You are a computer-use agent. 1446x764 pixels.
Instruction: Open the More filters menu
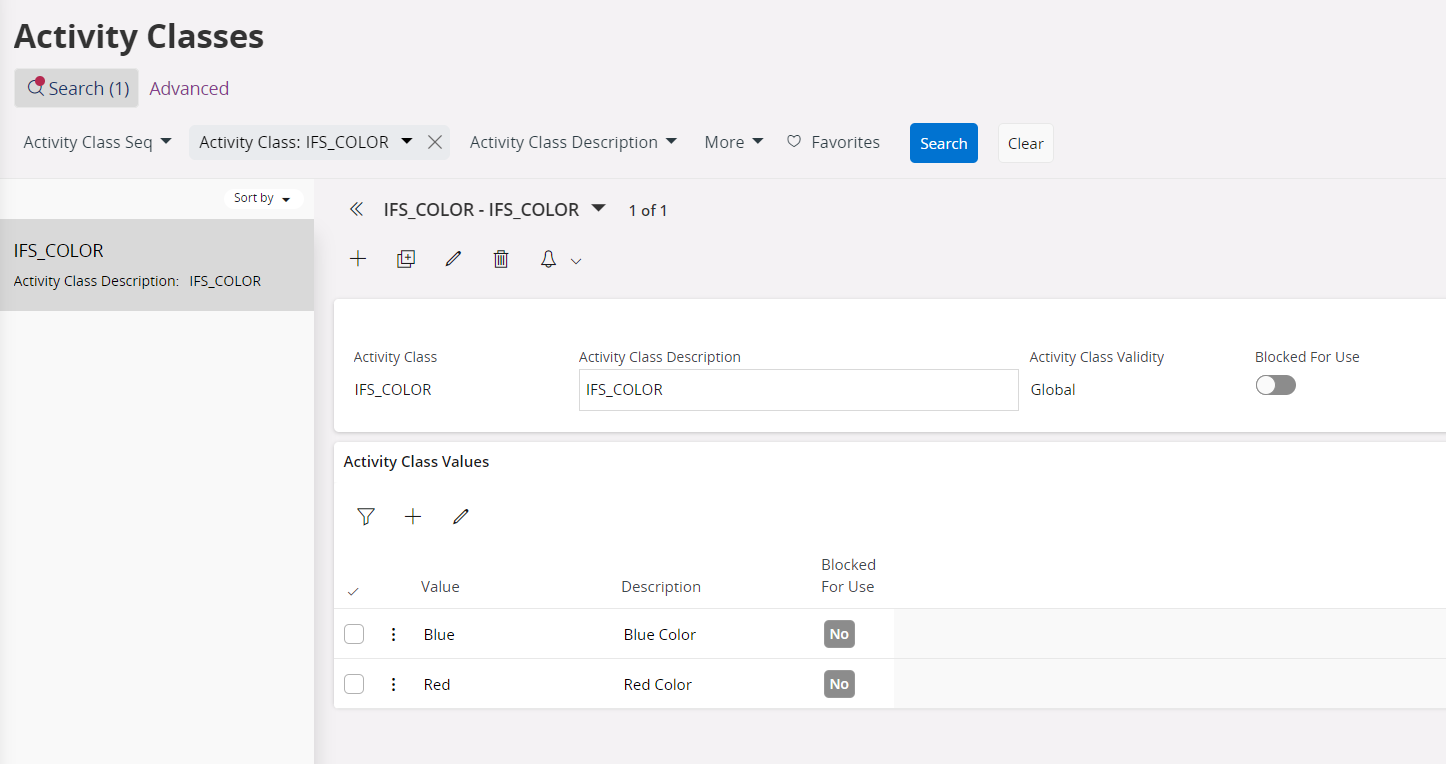[733, 142]
